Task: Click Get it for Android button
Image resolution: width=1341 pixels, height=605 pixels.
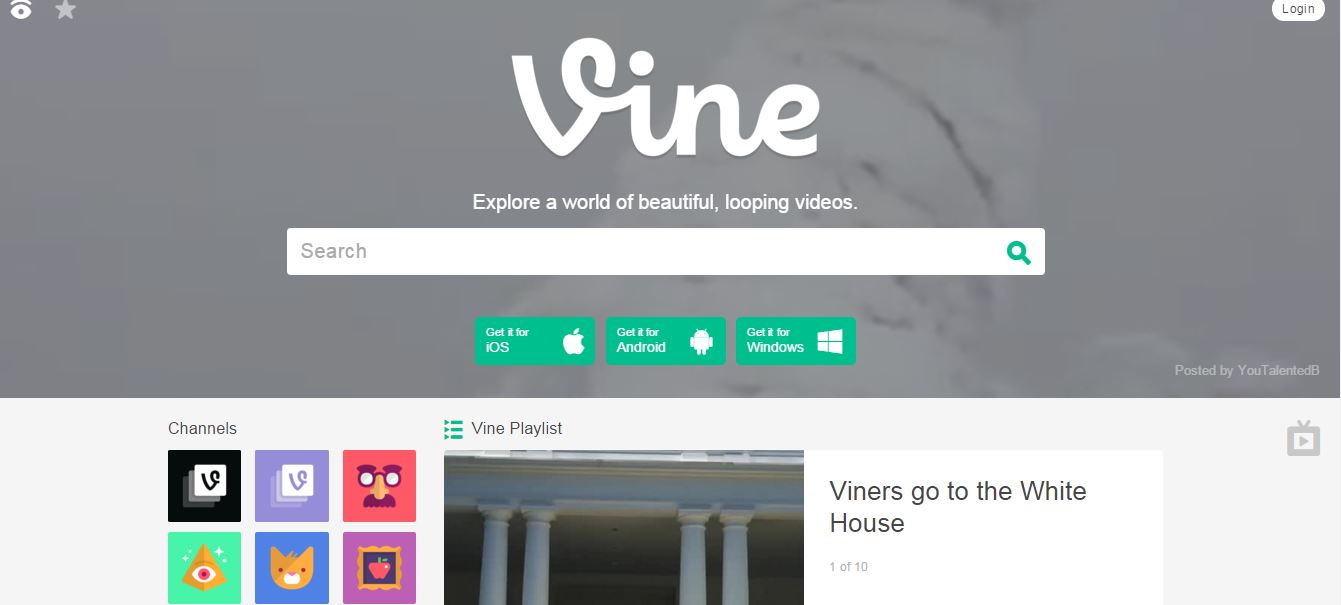Action: click(666, 341)
